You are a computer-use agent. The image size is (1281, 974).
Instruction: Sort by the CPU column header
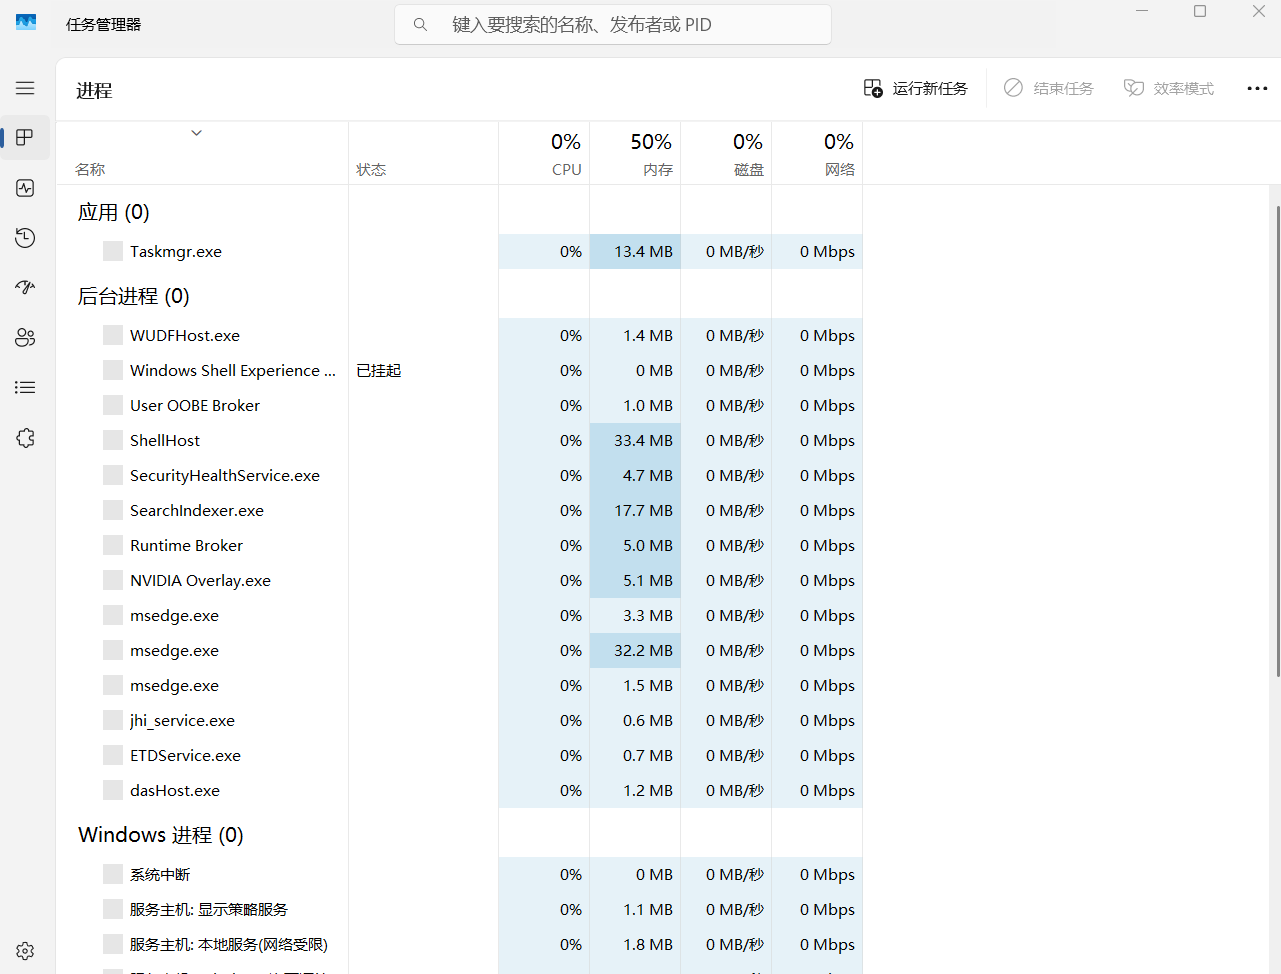[544, 154]
